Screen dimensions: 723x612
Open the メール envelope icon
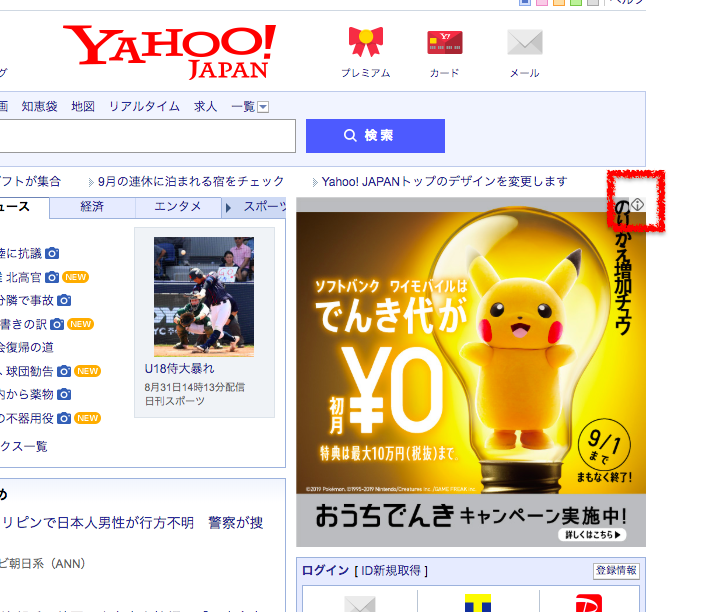525,42
